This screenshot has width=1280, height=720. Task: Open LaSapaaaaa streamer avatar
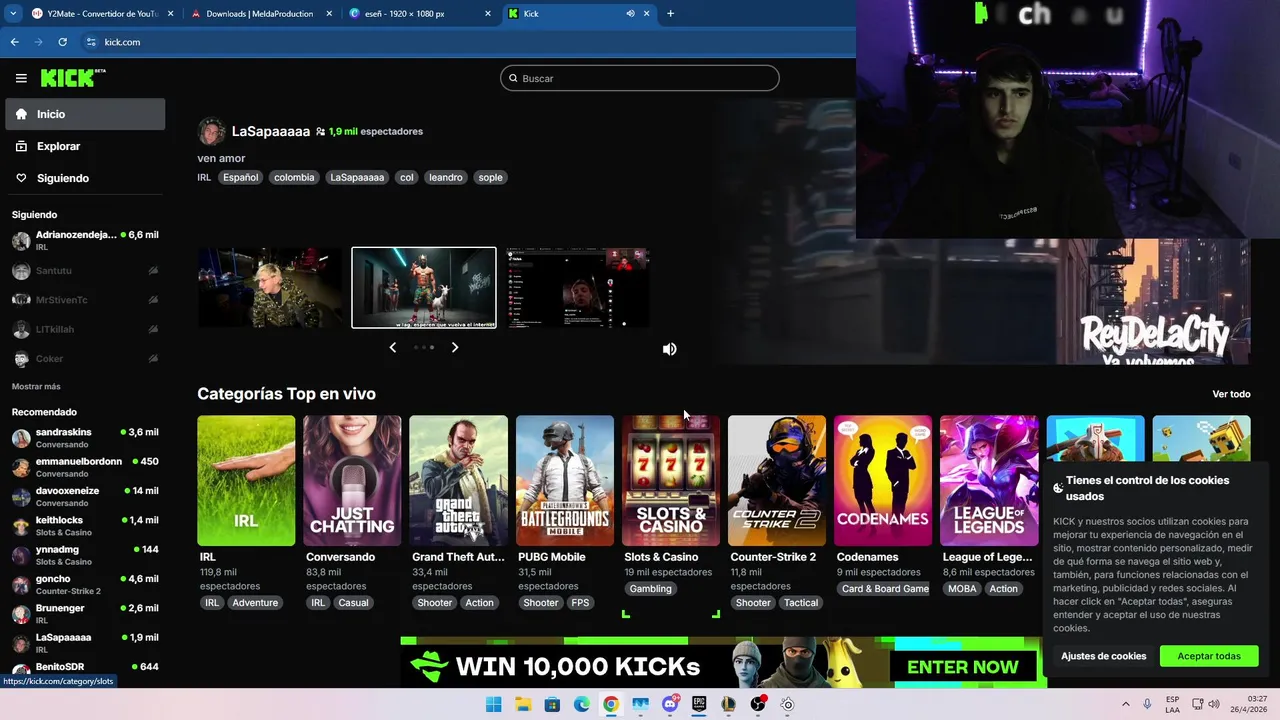click(x=211, y=131)
